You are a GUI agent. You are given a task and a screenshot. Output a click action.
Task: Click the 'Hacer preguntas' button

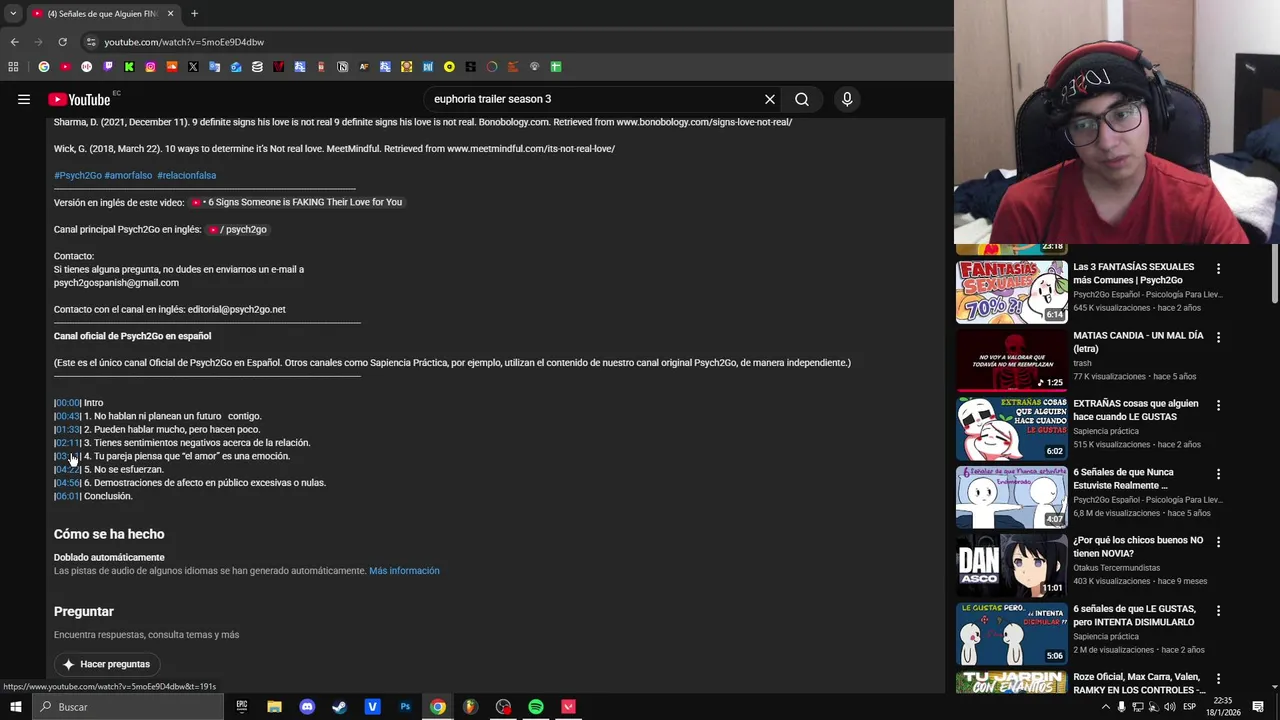(x=107, y=664)
